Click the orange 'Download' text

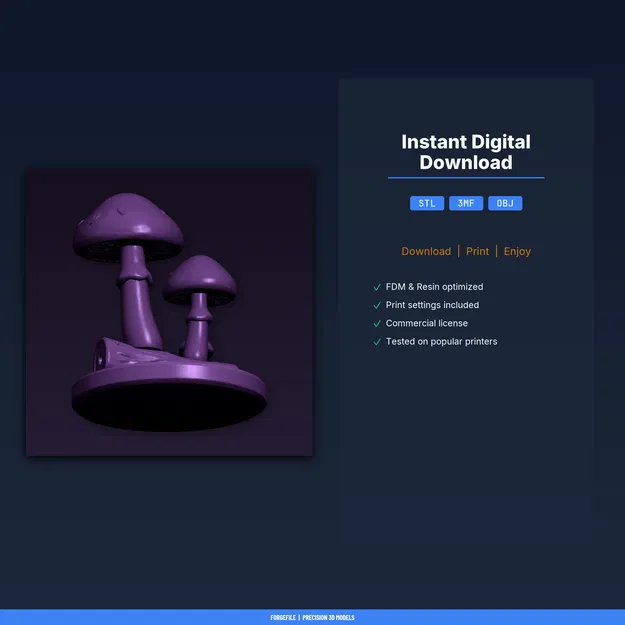(426, 251)
